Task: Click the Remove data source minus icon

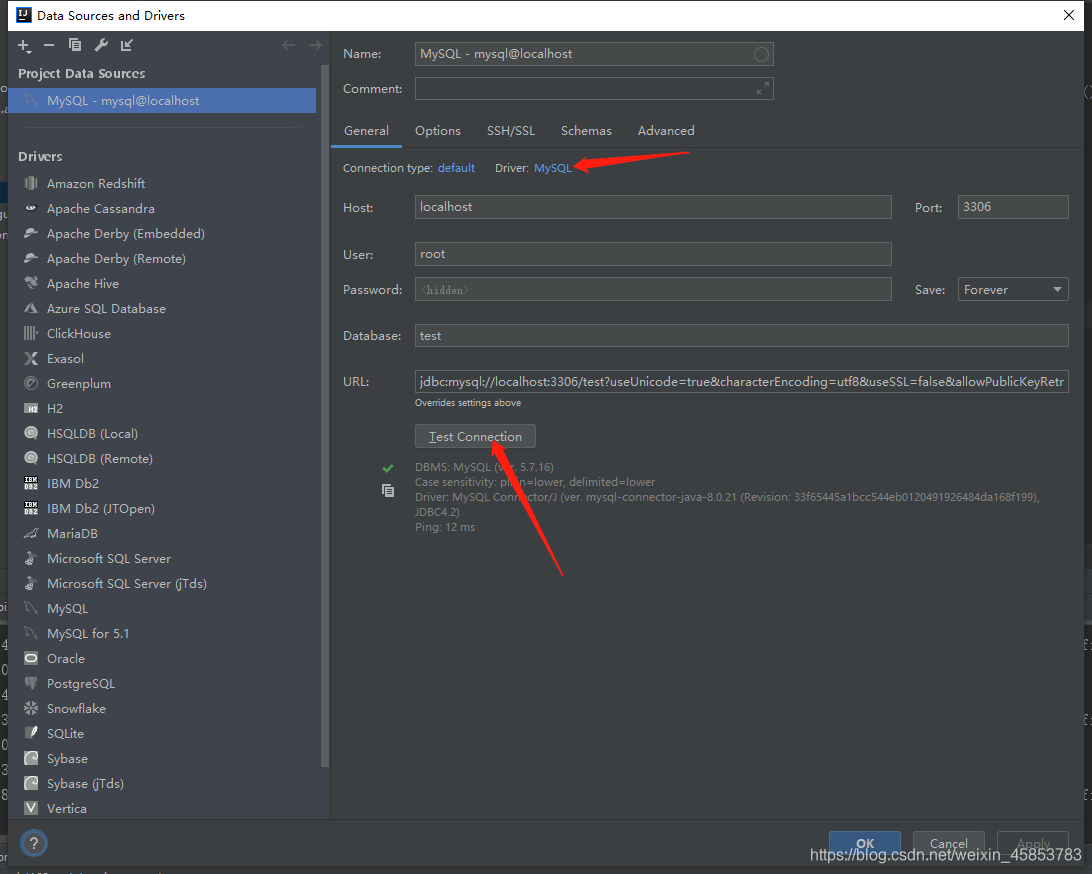Action: click(49, 45)
